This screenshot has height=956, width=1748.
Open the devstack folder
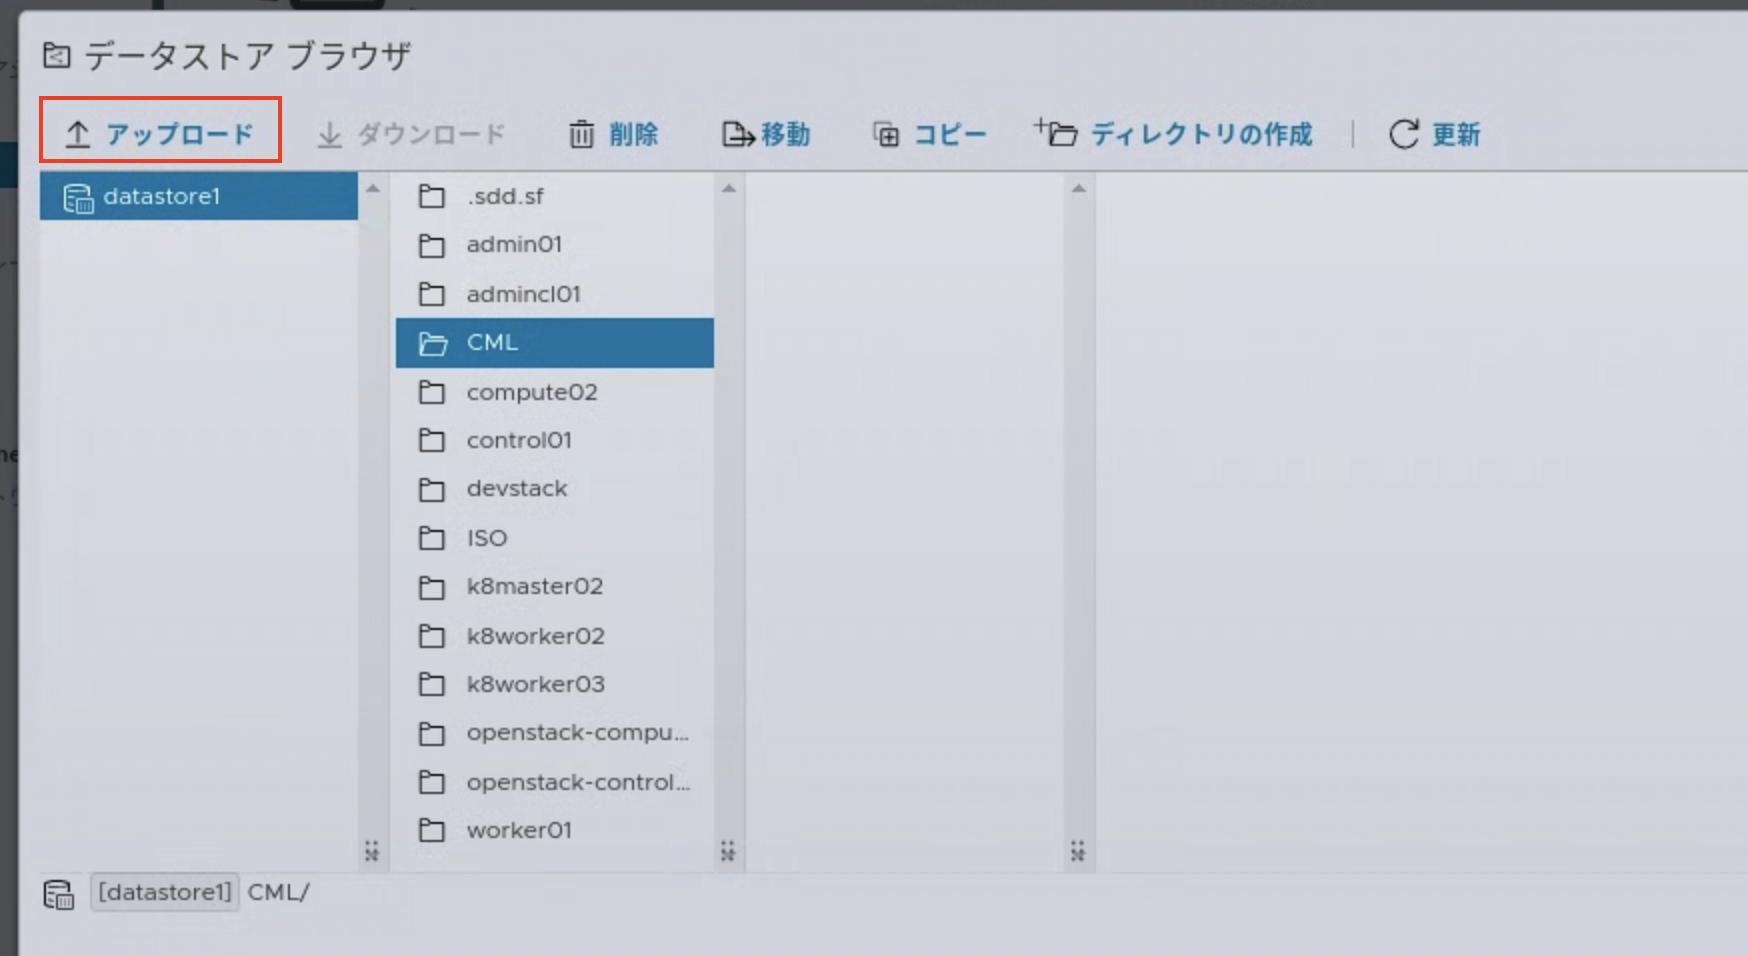point(517,489)
